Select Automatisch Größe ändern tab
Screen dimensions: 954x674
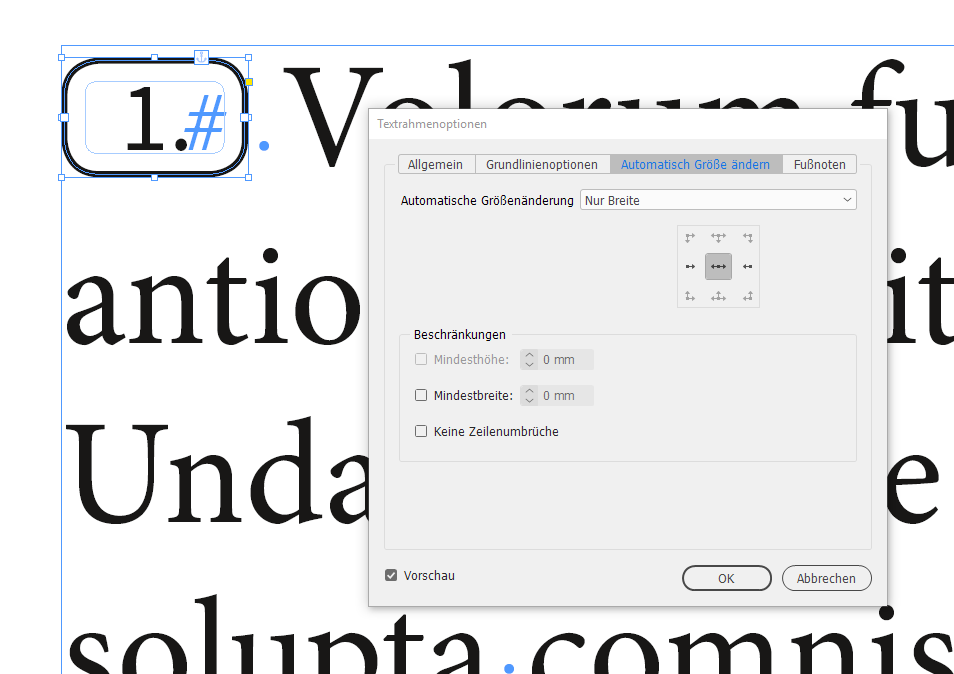[695, 164]
